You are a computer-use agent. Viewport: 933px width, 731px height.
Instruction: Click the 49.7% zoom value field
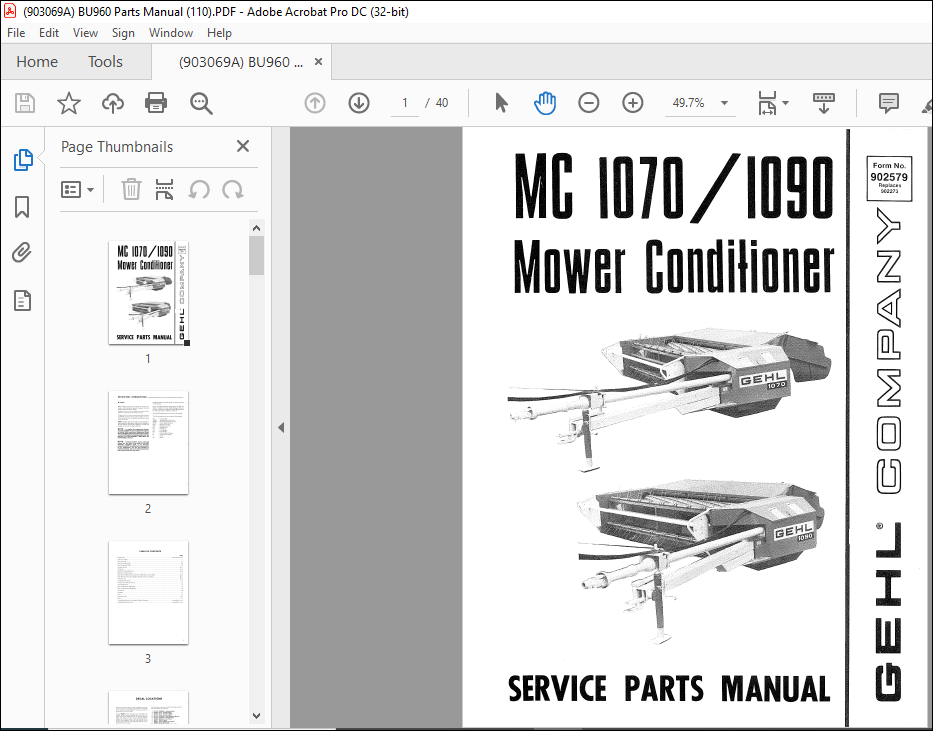tap(688, 103)
